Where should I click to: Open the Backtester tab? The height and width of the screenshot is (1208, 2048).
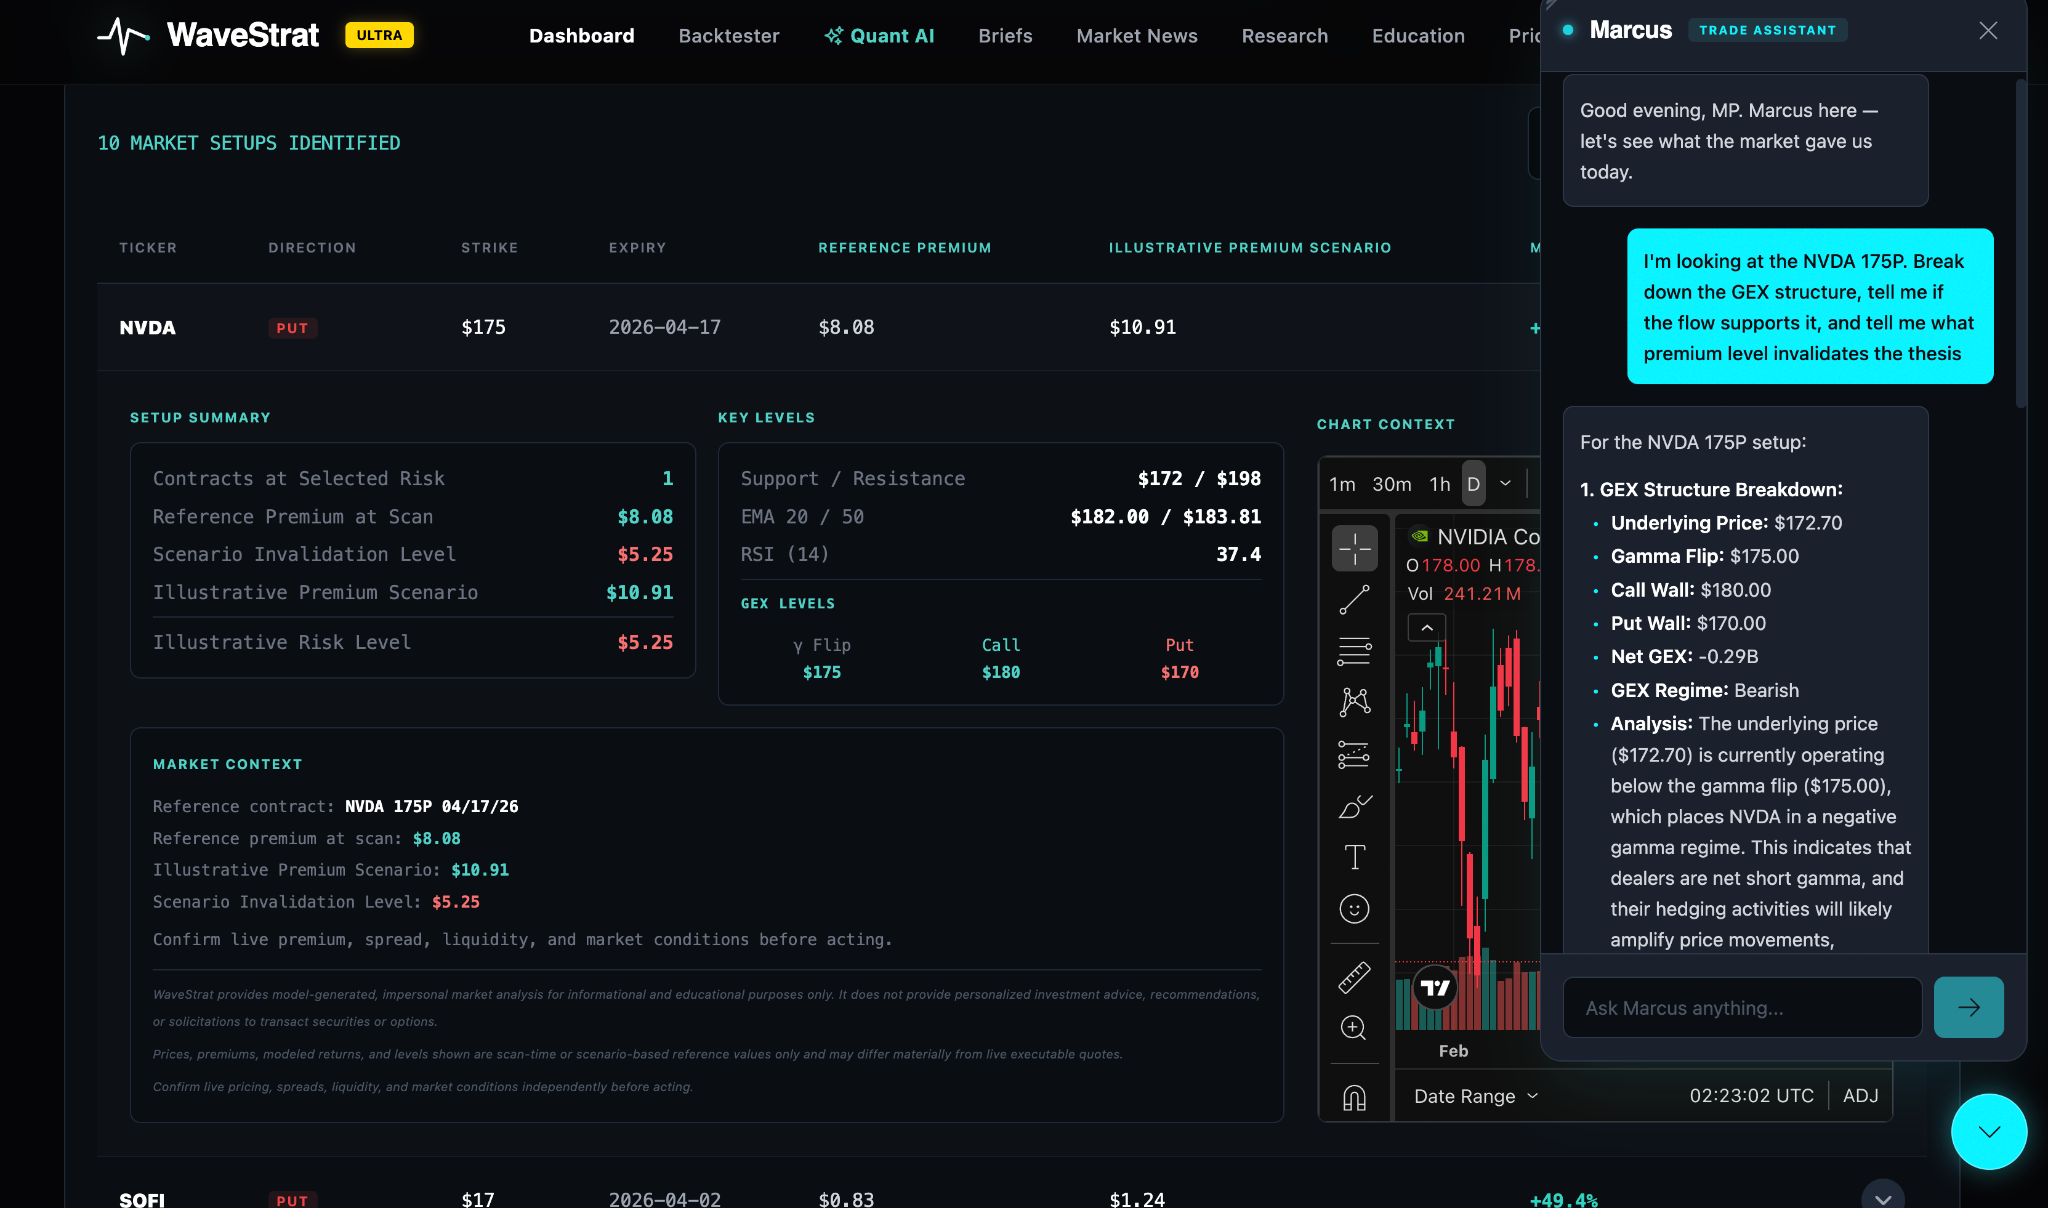tap(728, 36)
